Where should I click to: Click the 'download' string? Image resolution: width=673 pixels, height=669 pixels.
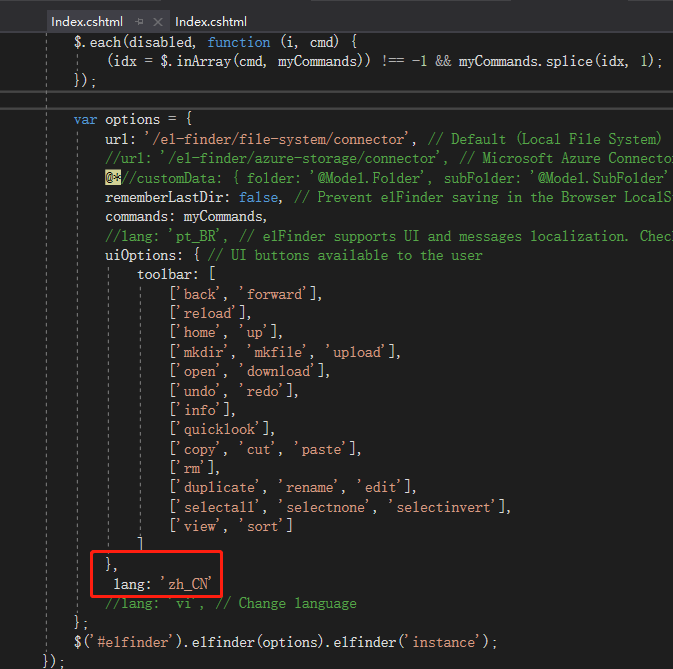click(278, 371)
